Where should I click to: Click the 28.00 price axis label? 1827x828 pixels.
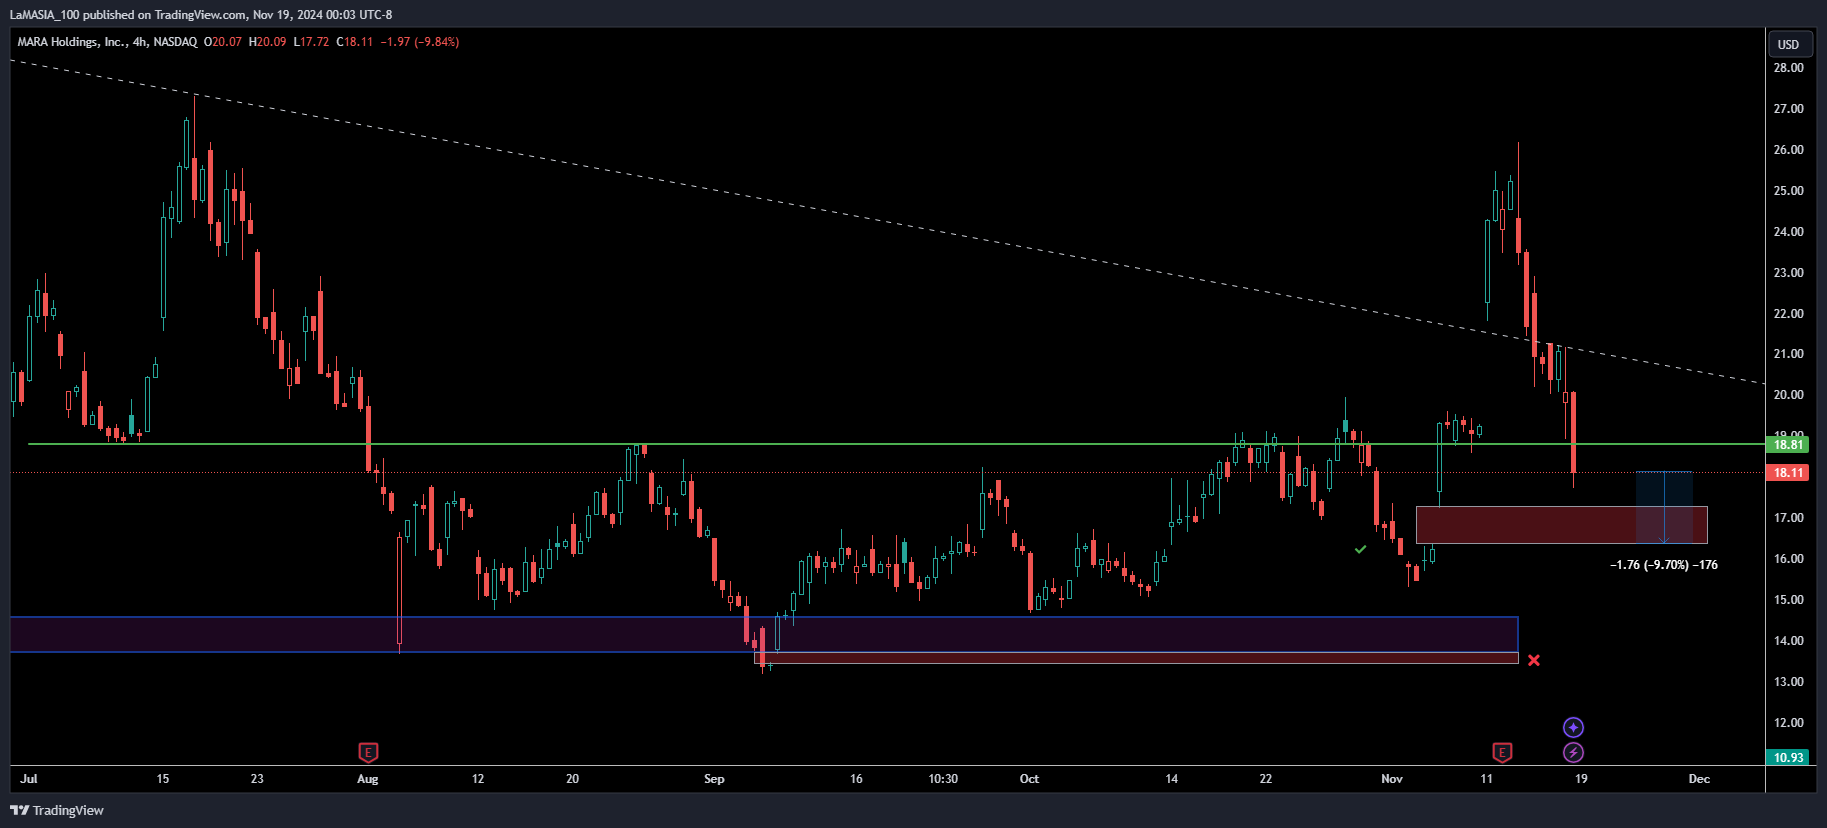pyautogui.click(x=1788, y=68)
